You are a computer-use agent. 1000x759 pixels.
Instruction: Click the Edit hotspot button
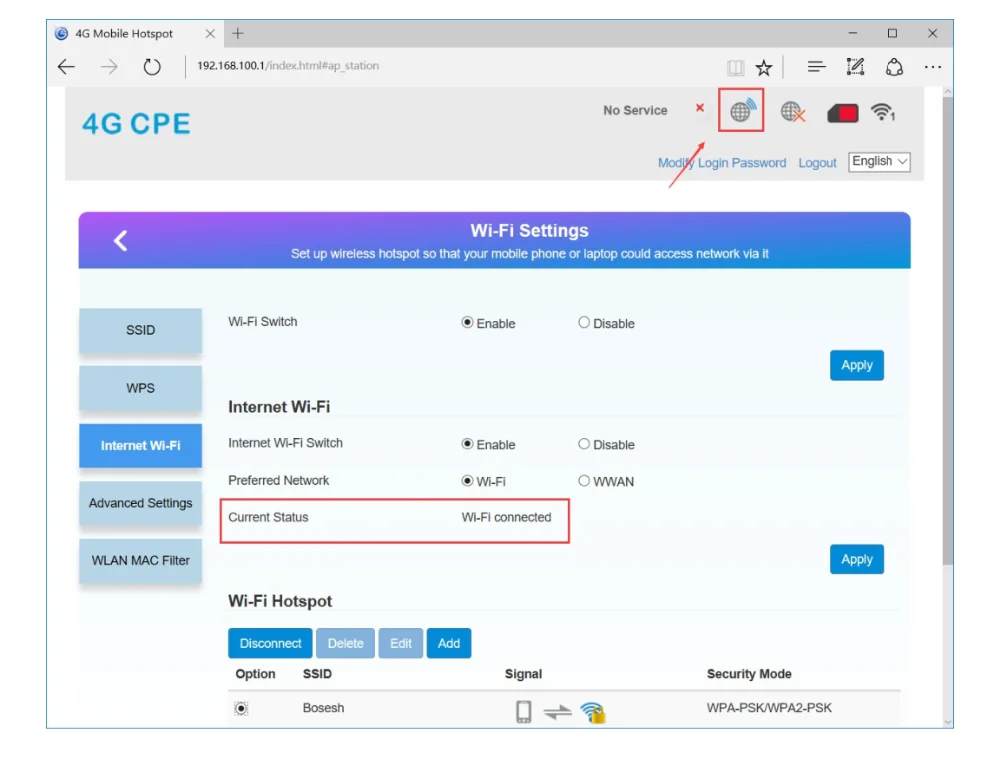pyautogui.click(x=401, y=643)
